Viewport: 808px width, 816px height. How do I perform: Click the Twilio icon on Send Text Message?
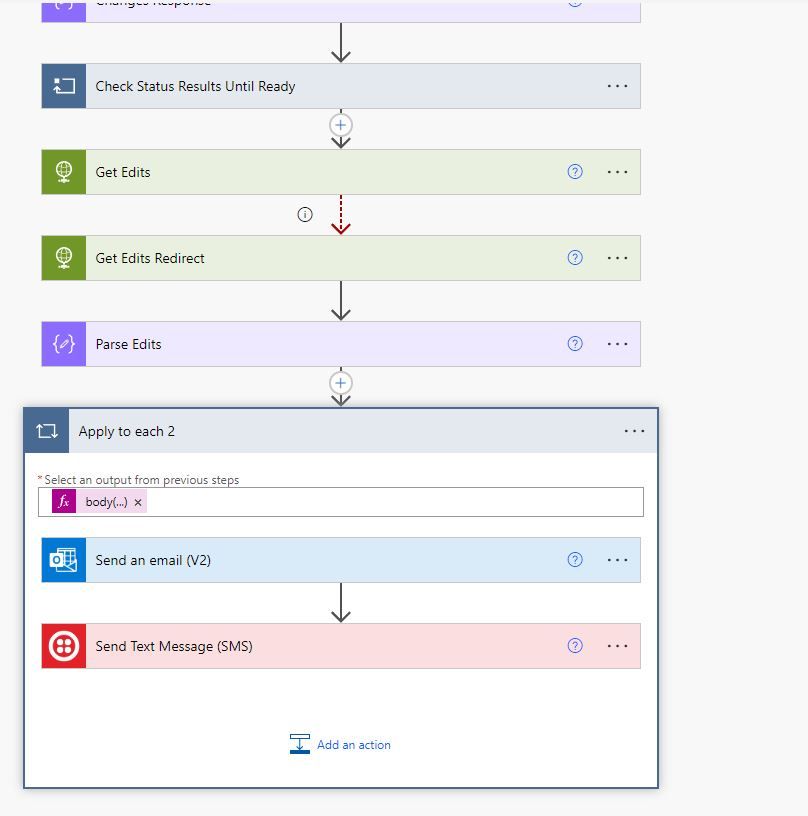(x=64, y=646)
